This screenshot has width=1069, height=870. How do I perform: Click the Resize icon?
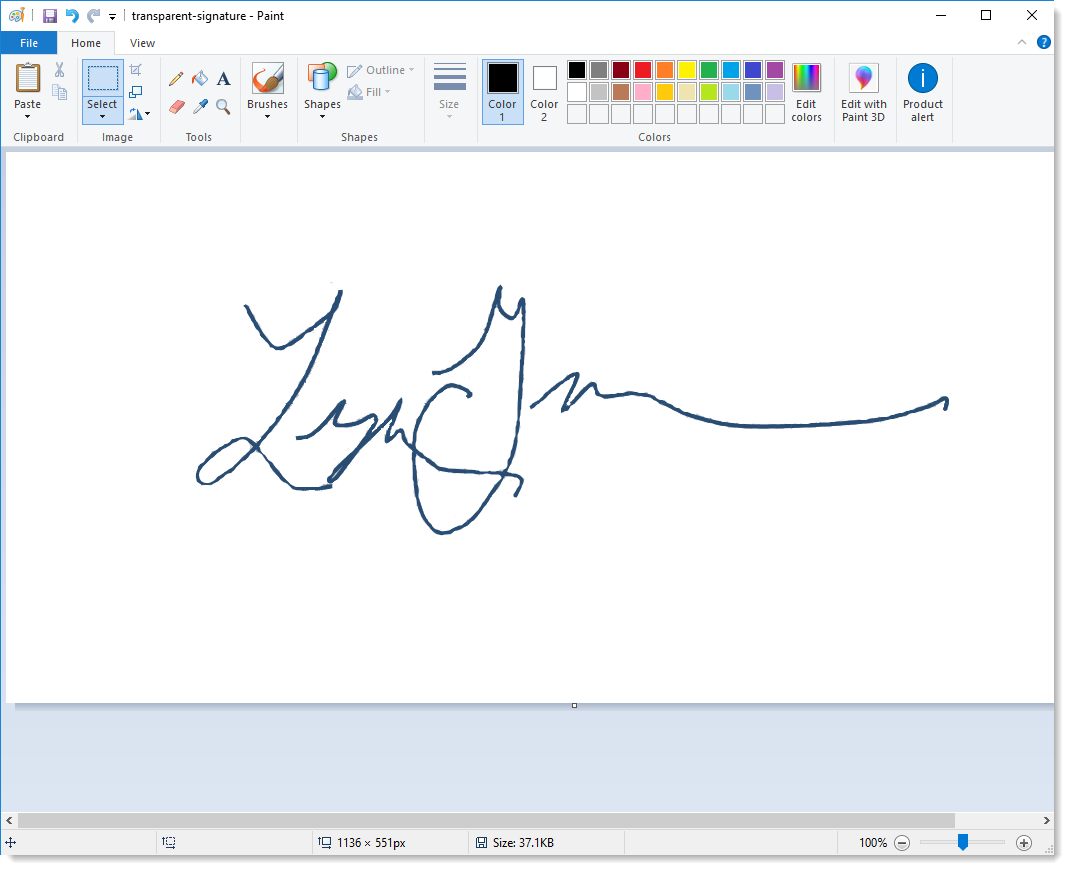[x=137, y=91]
